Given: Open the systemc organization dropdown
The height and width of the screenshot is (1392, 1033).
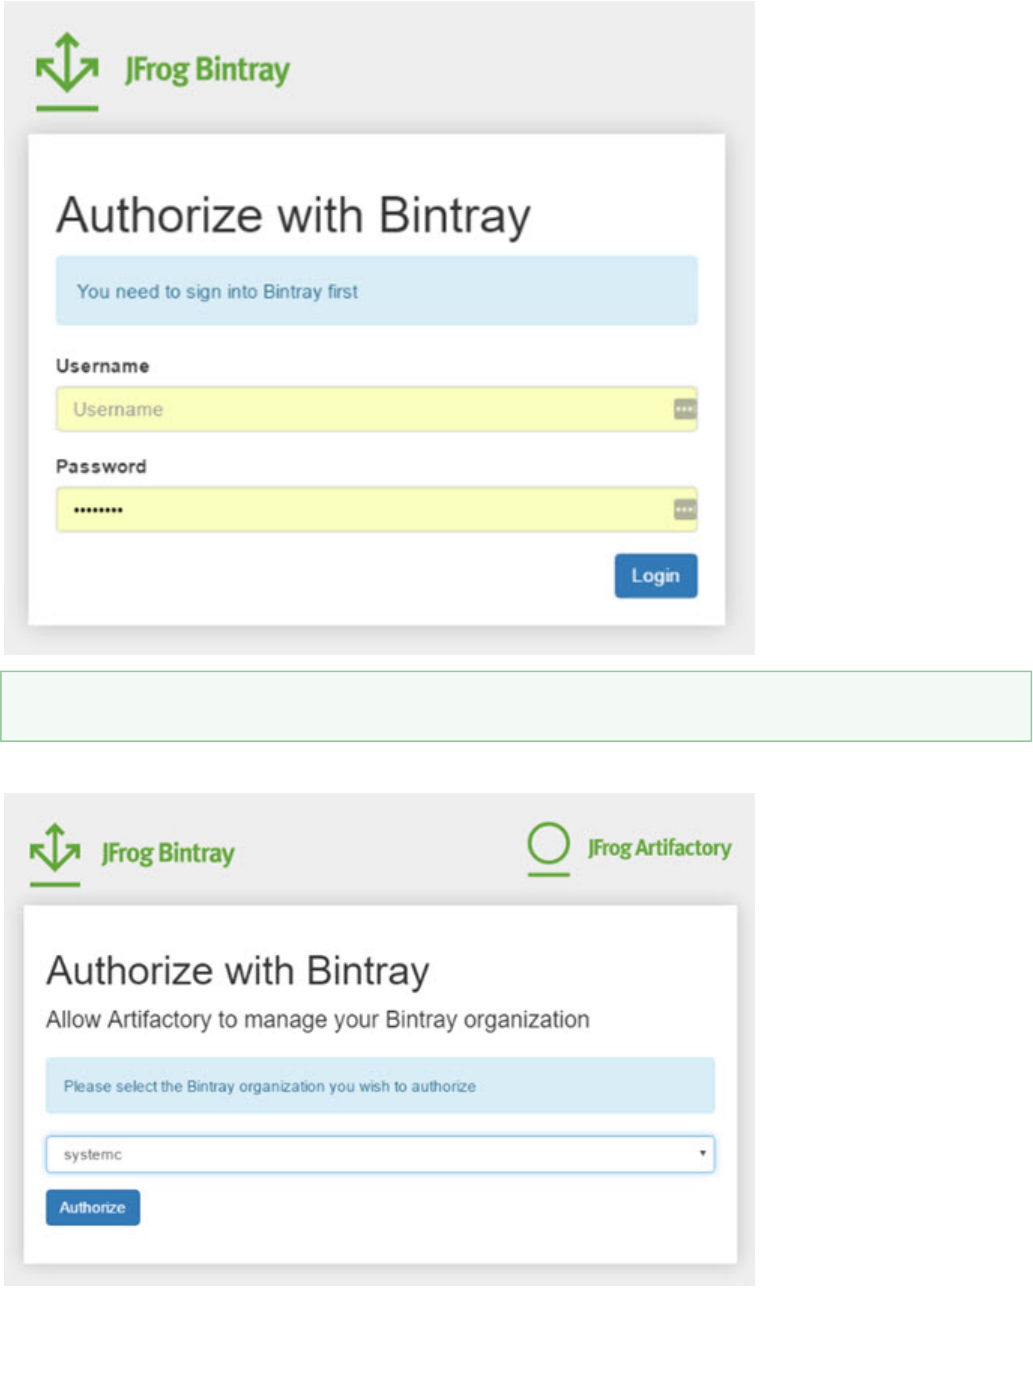Looking at the screenshot, I should click(380, 1154).
